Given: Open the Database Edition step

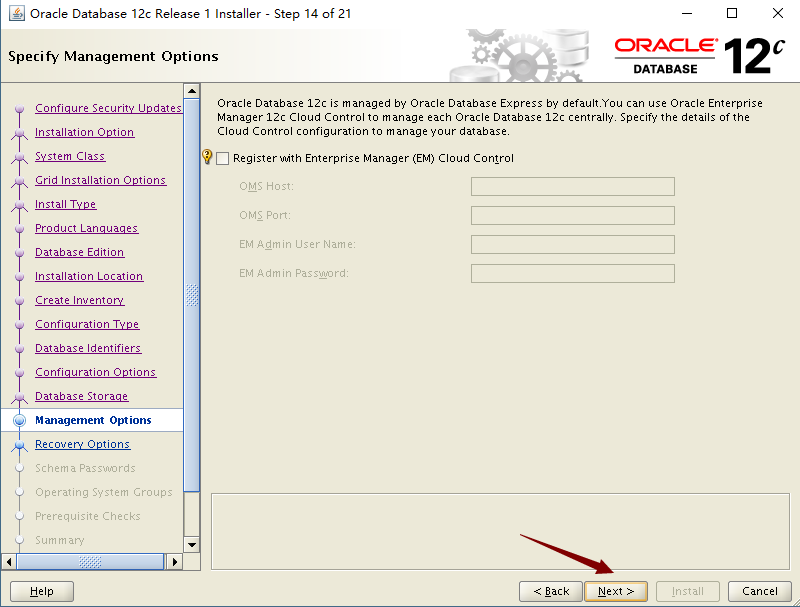Looking at the screenshot, I should tap(80, 252).
